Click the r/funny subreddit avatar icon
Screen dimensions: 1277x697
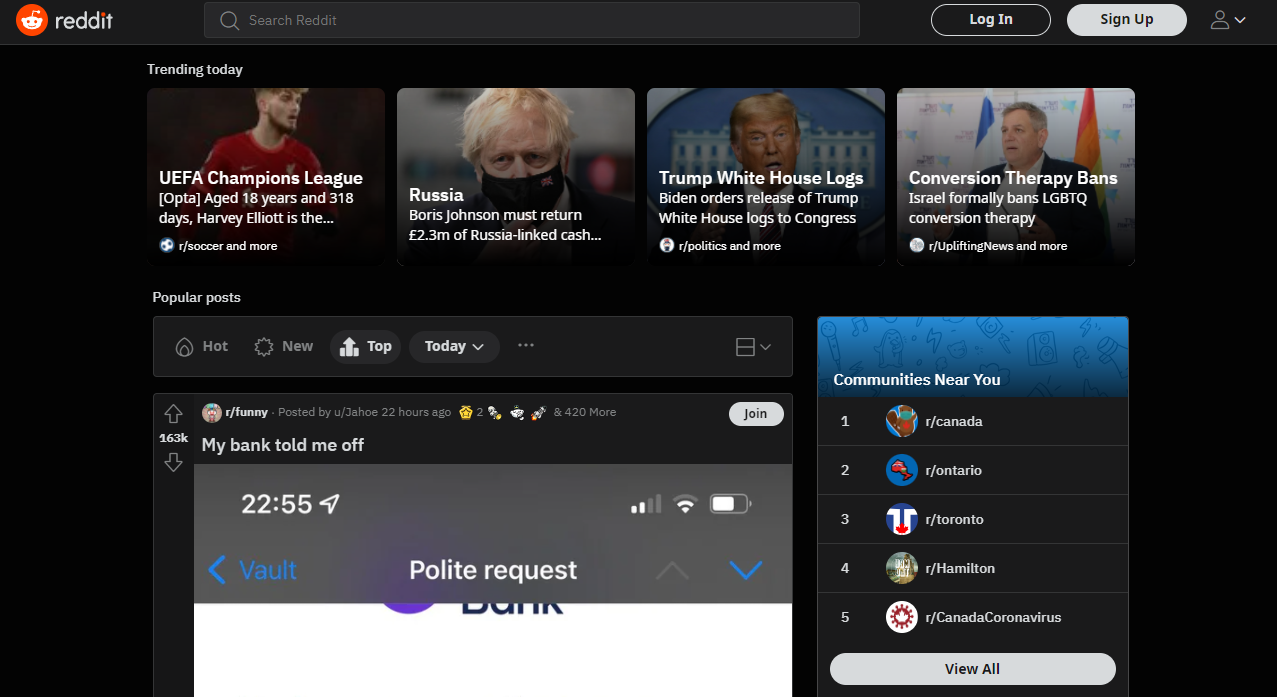pos(212,412)
